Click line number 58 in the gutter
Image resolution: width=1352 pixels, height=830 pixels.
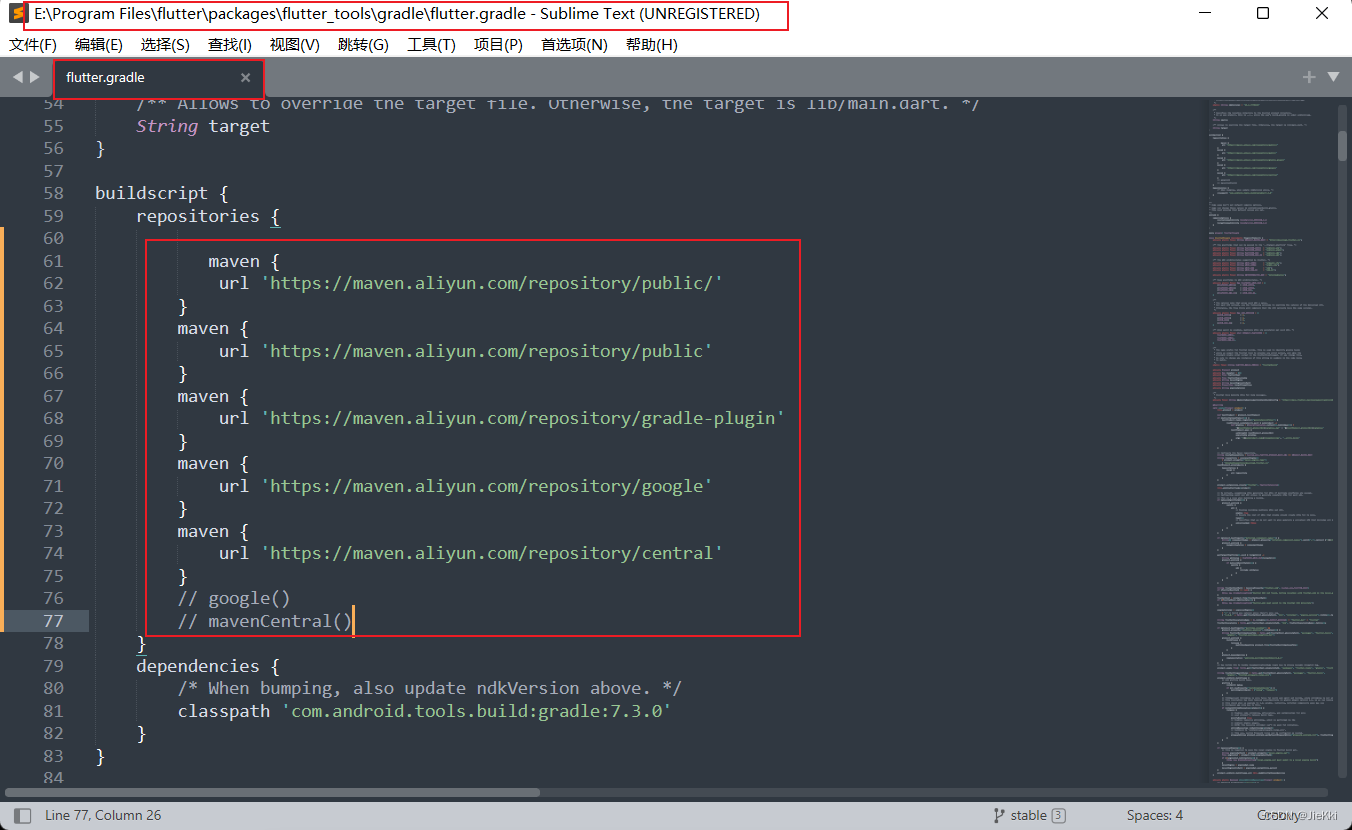[x=53, y=193]
